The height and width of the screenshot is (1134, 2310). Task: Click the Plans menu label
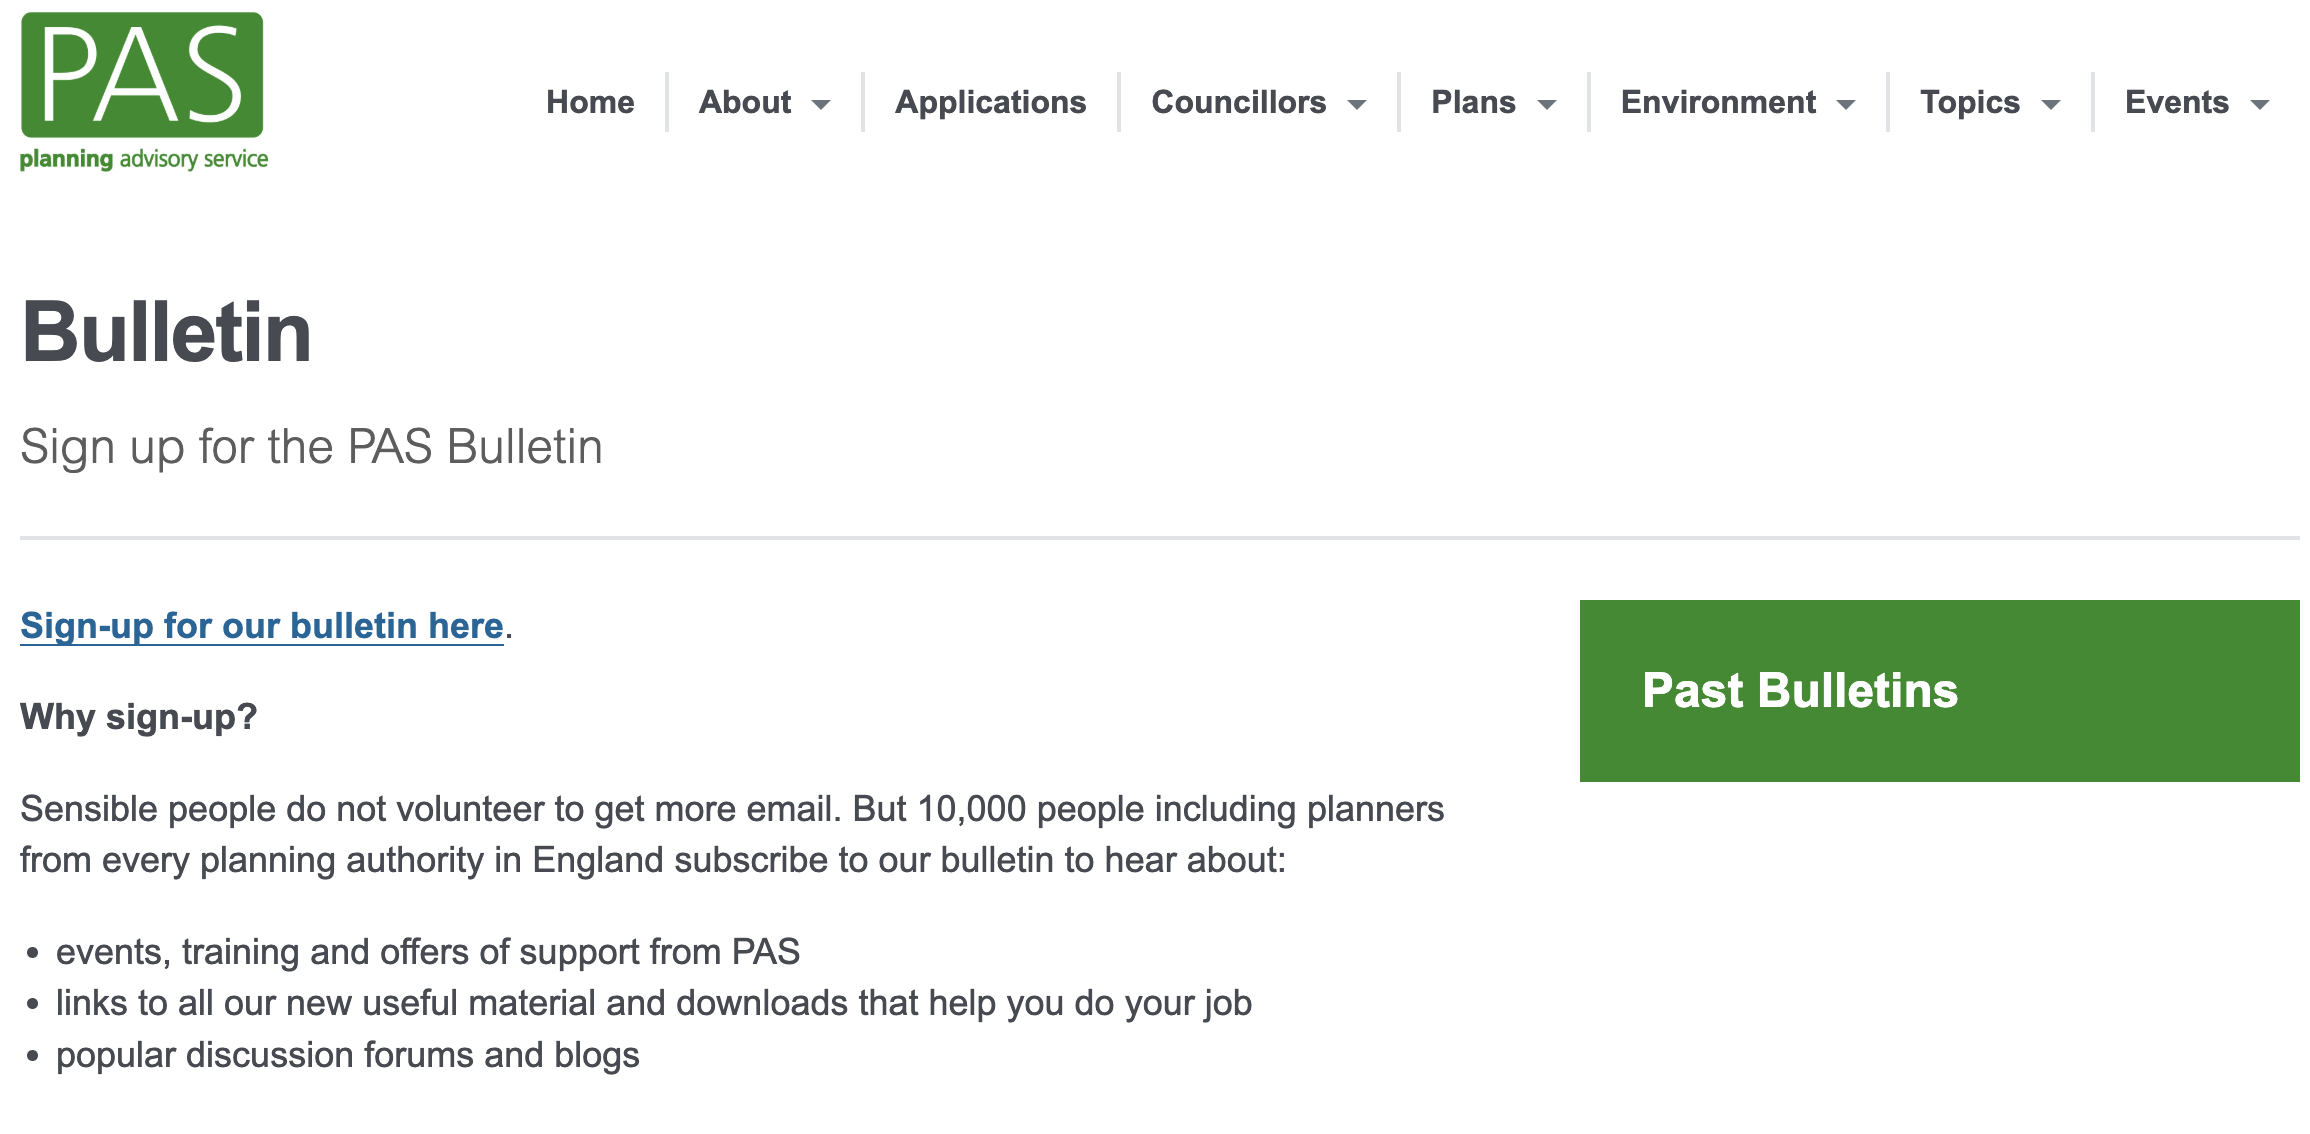[x=1473, y=102]
